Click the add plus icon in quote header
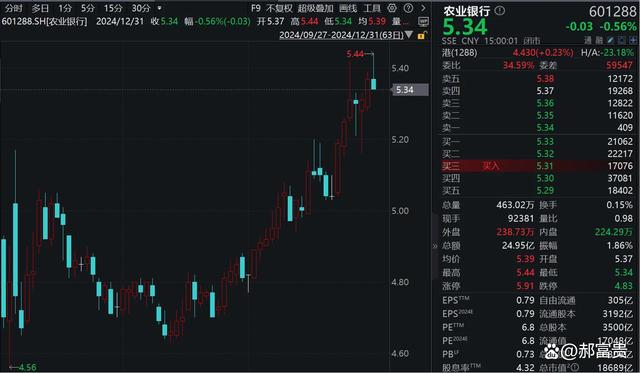This screenshot has width=640, height=373. [633, 40]
